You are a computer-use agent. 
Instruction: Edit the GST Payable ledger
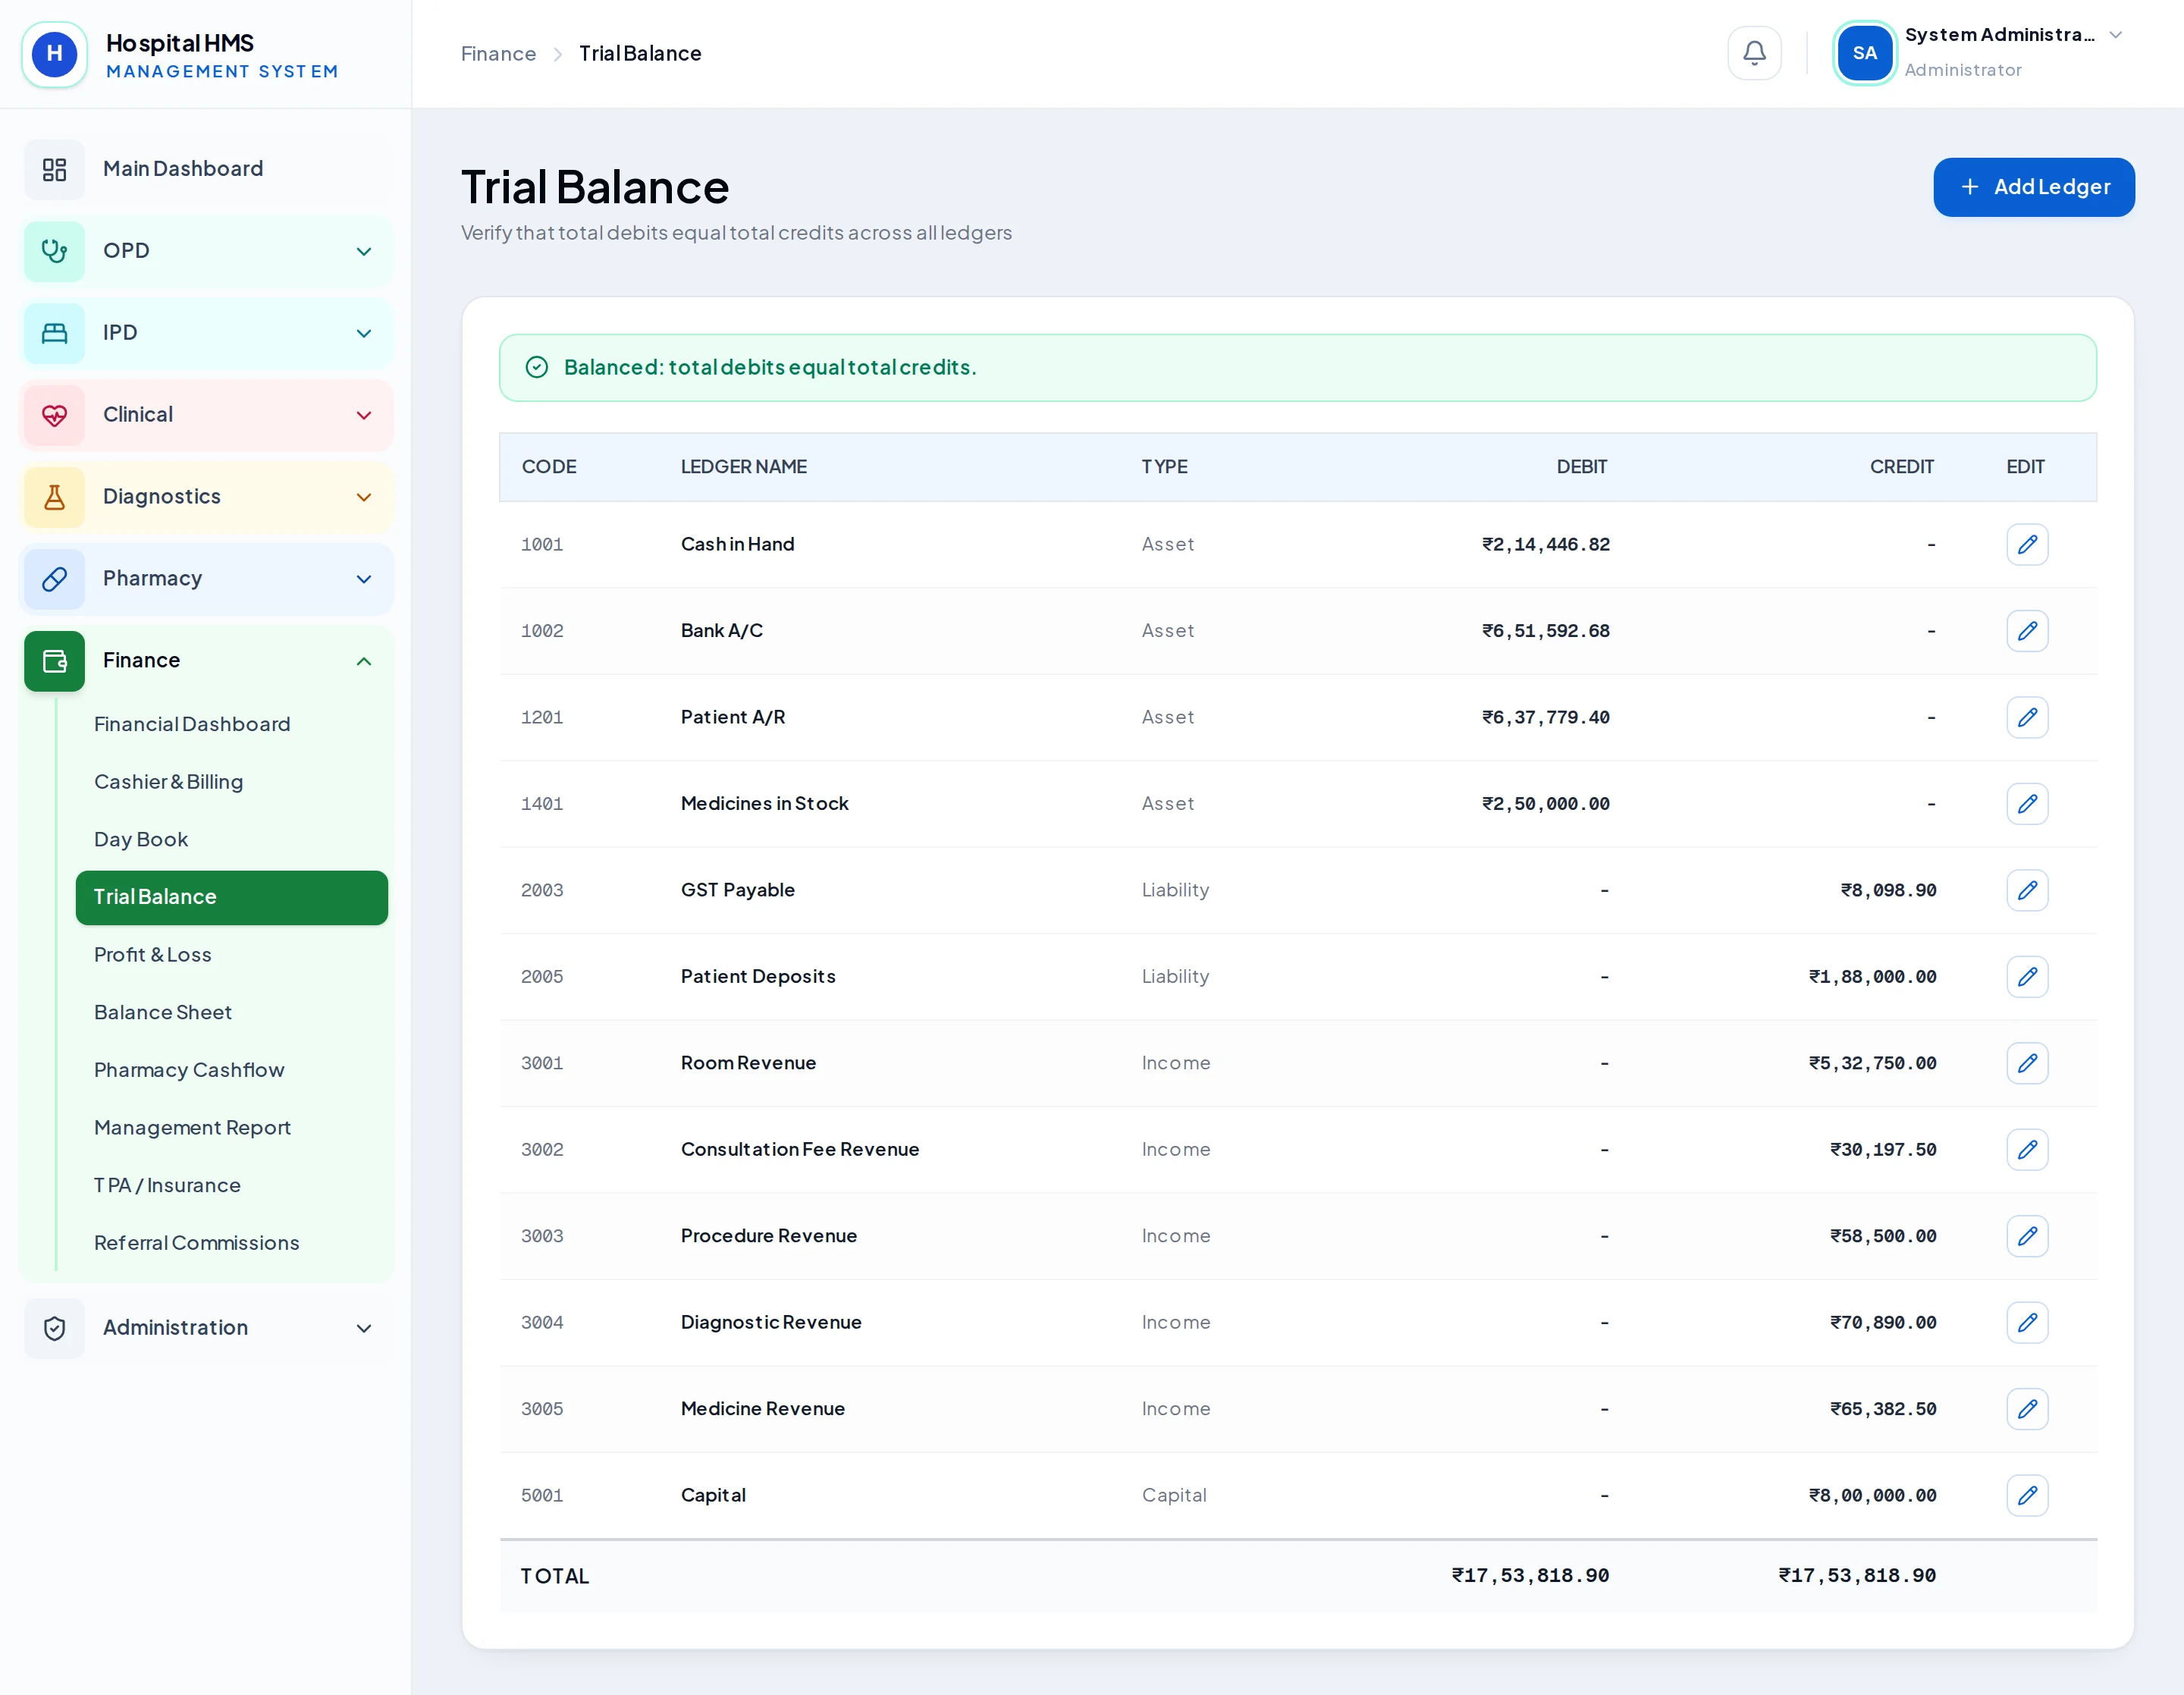pyautogui.click(x=2027, y=890)
